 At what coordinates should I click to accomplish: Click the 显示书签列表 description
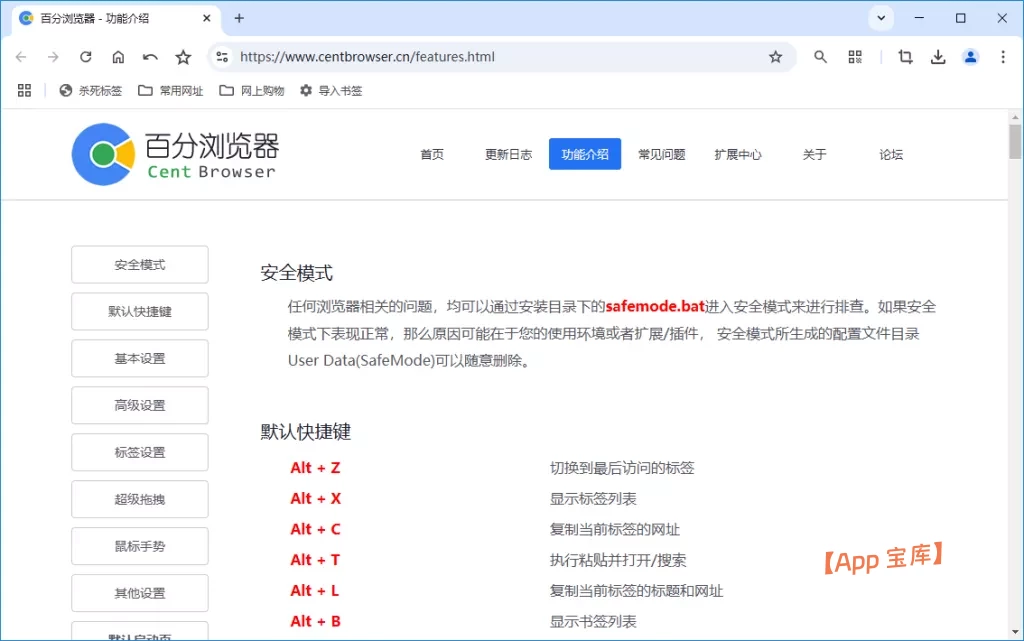click(x=593, y=621)
